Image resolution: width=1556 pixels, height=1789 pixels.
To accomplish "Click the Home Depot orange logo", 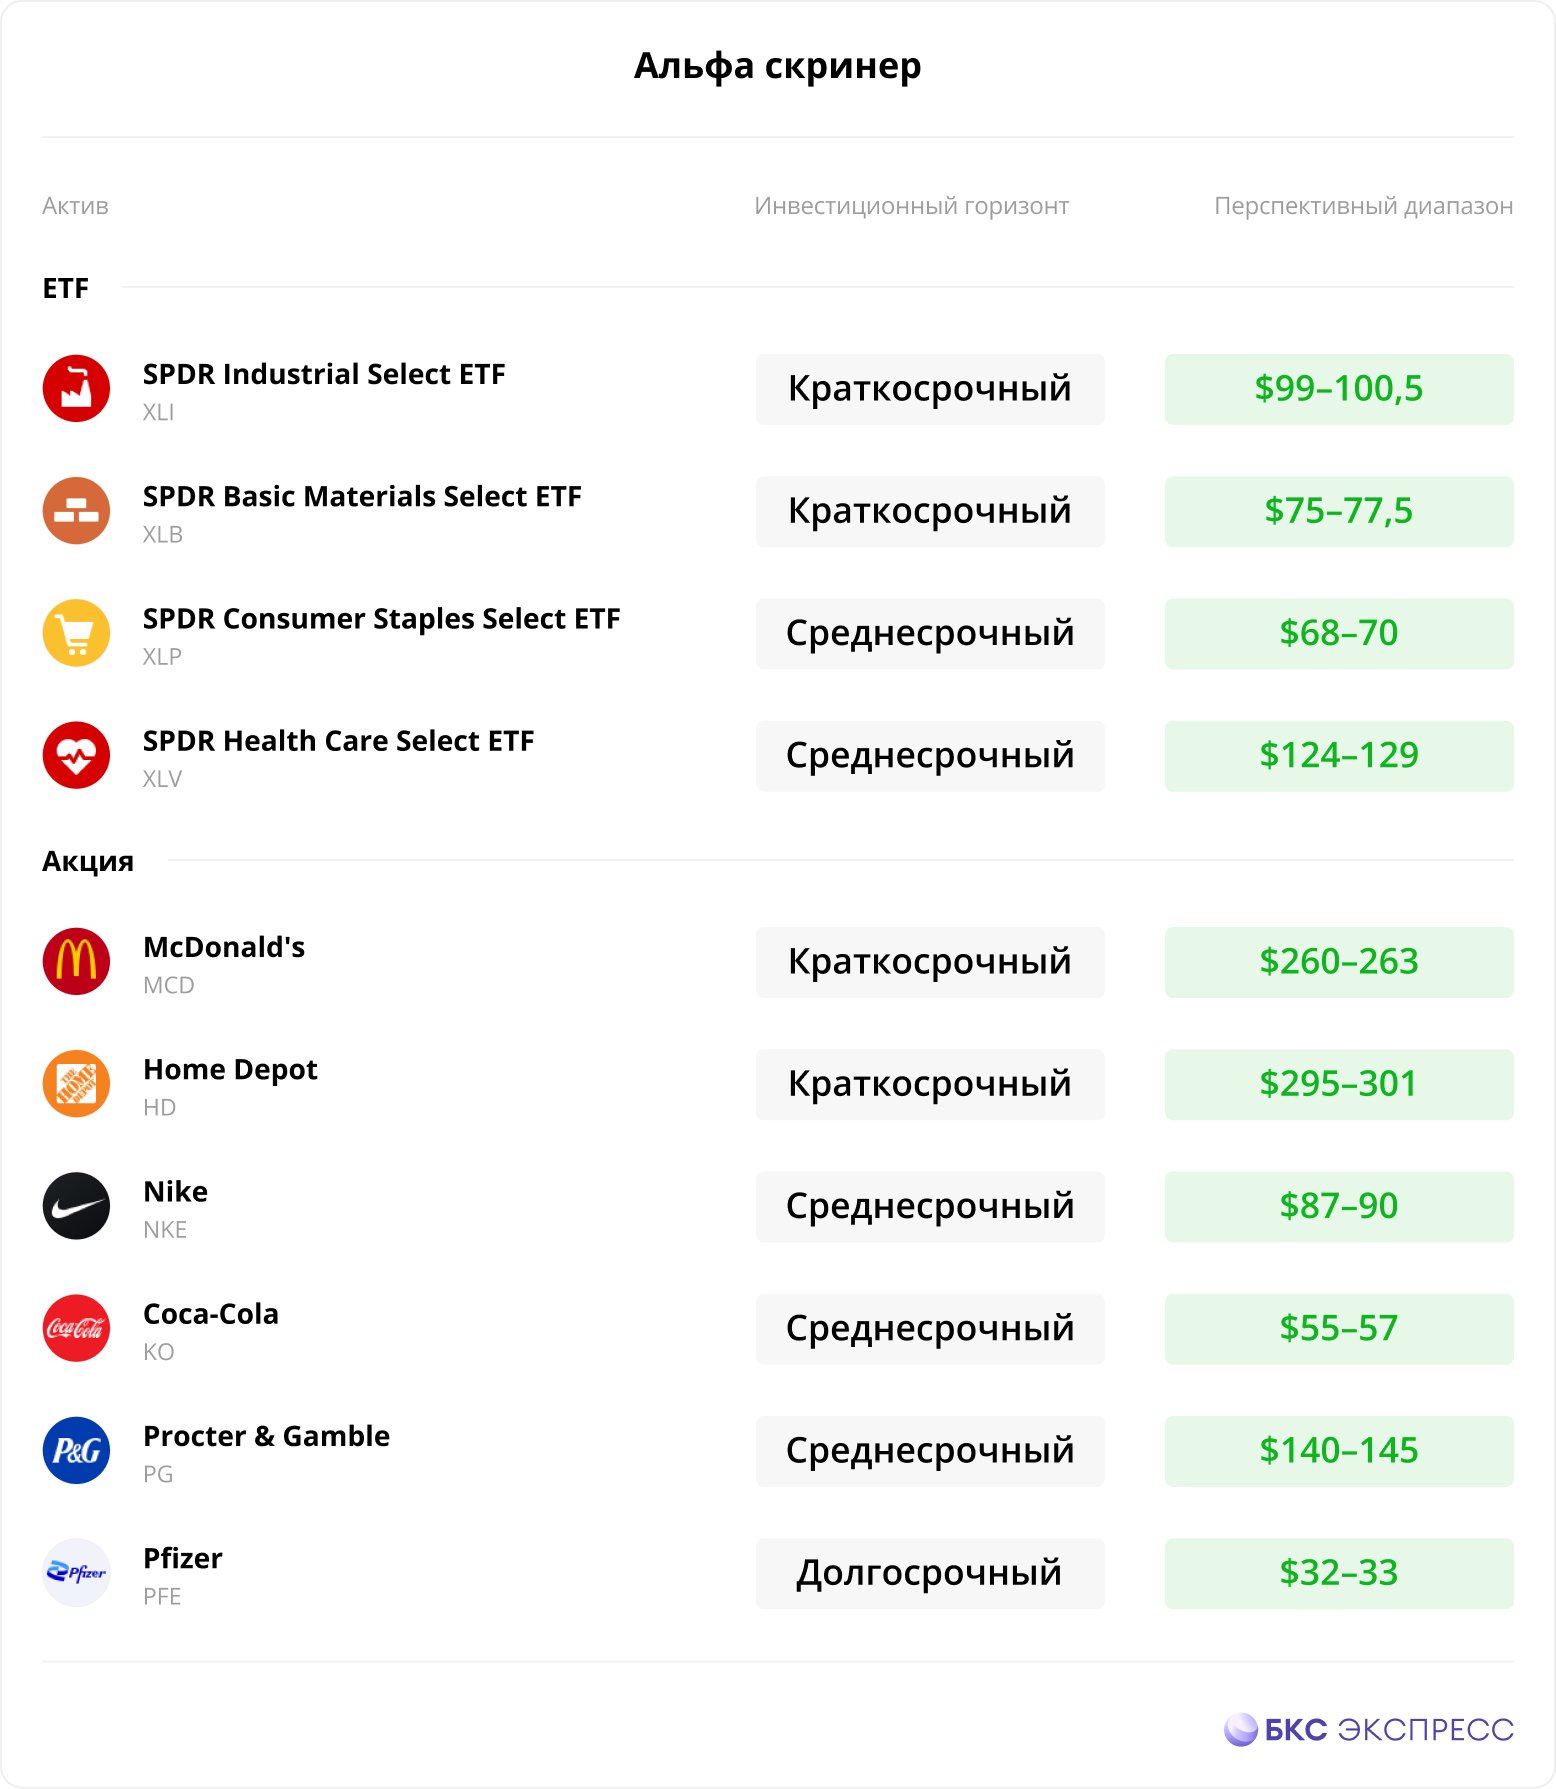I will (x=76, y=1083).
